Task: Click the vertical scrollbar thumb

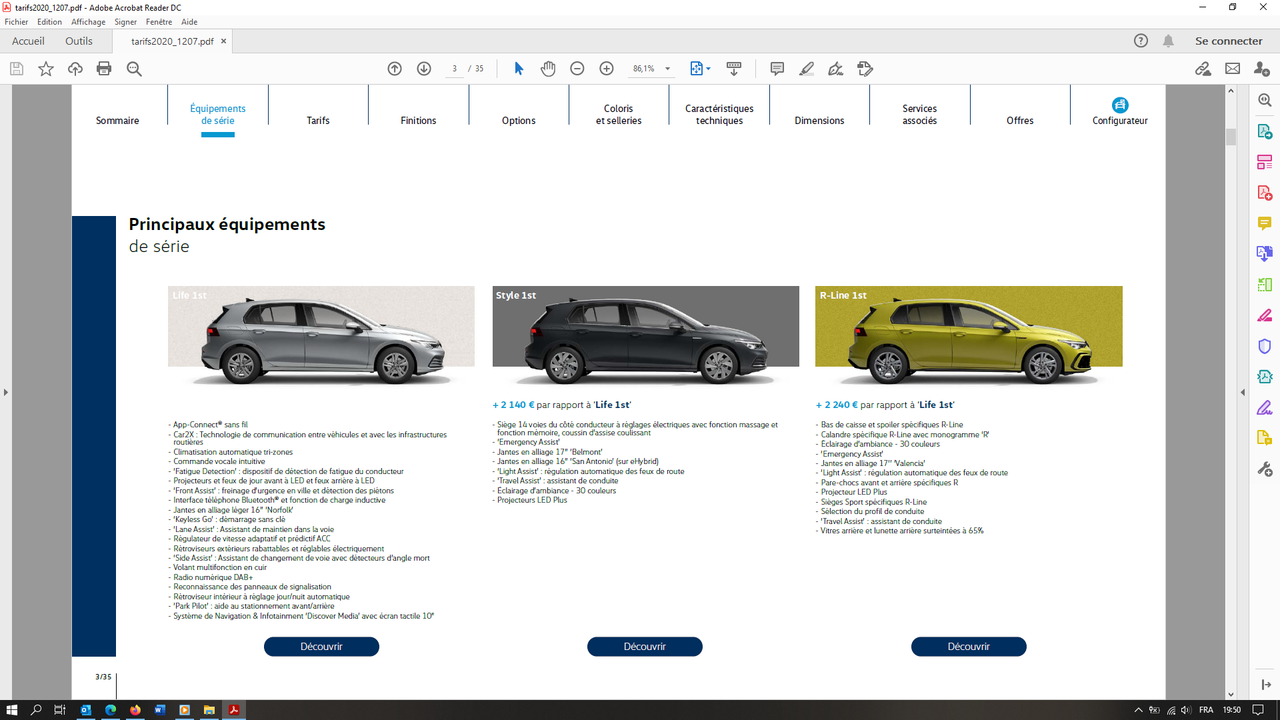Action: [x=1231, y=137]
